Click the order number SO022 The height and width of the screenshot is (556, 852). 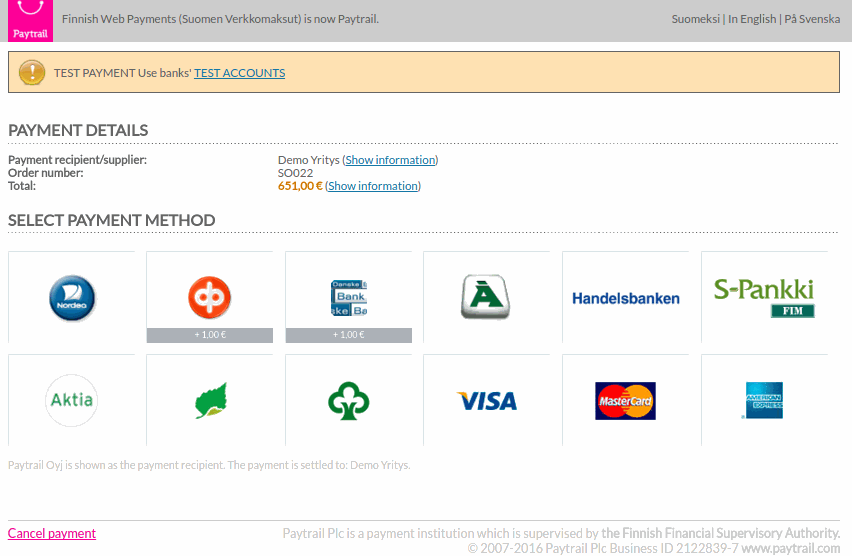pos(296,173)
